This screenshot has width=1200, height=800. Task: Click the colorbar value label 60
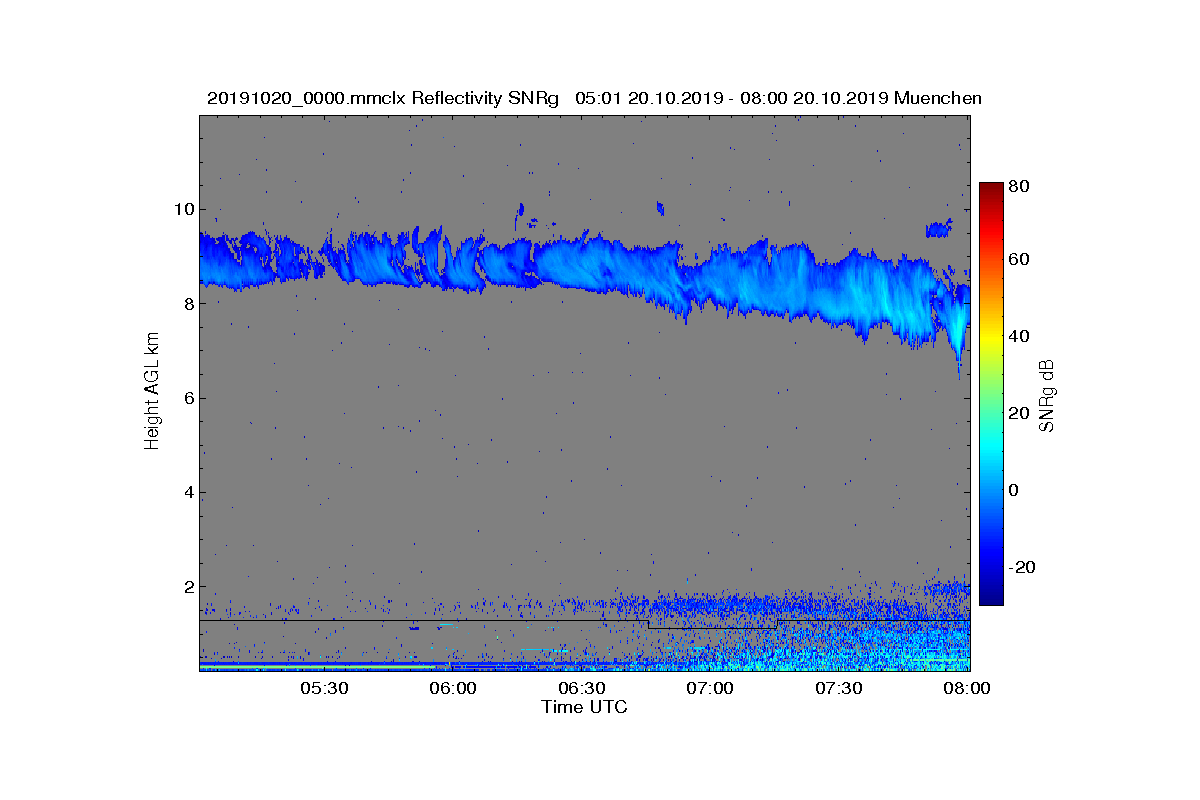[1020, 260]
